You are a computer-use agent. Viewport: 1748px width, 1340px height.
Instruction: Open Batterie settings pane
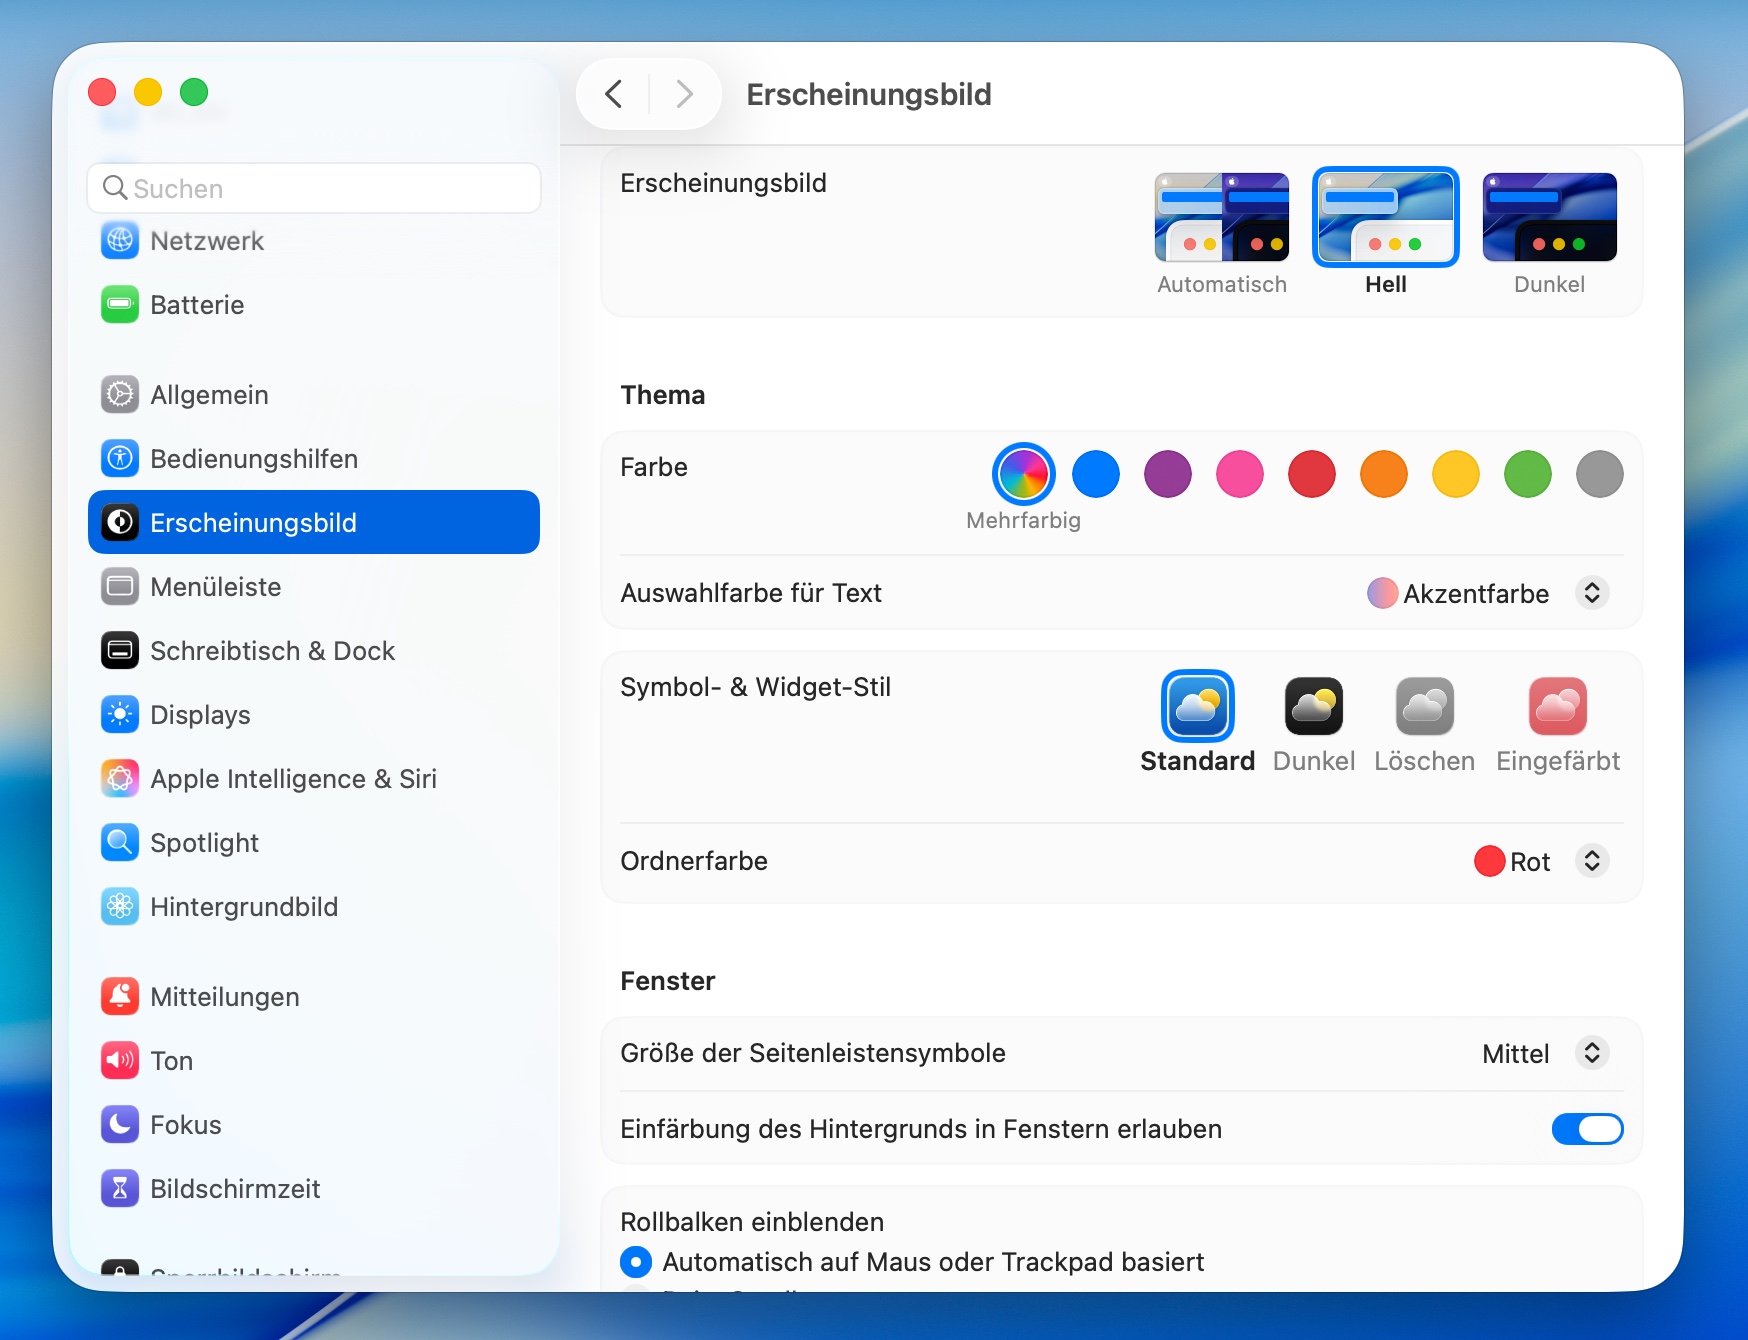314,305
